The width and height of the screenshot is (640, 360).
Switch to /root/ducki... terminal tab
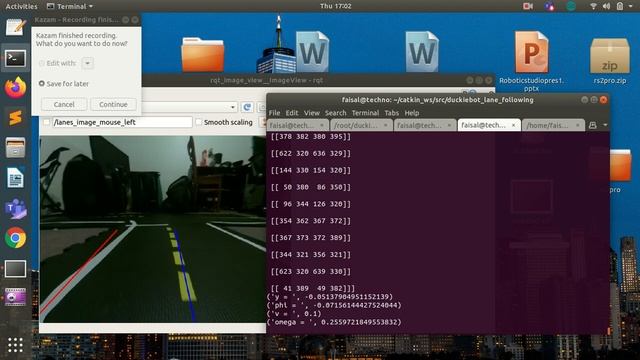tap(361, 125)
